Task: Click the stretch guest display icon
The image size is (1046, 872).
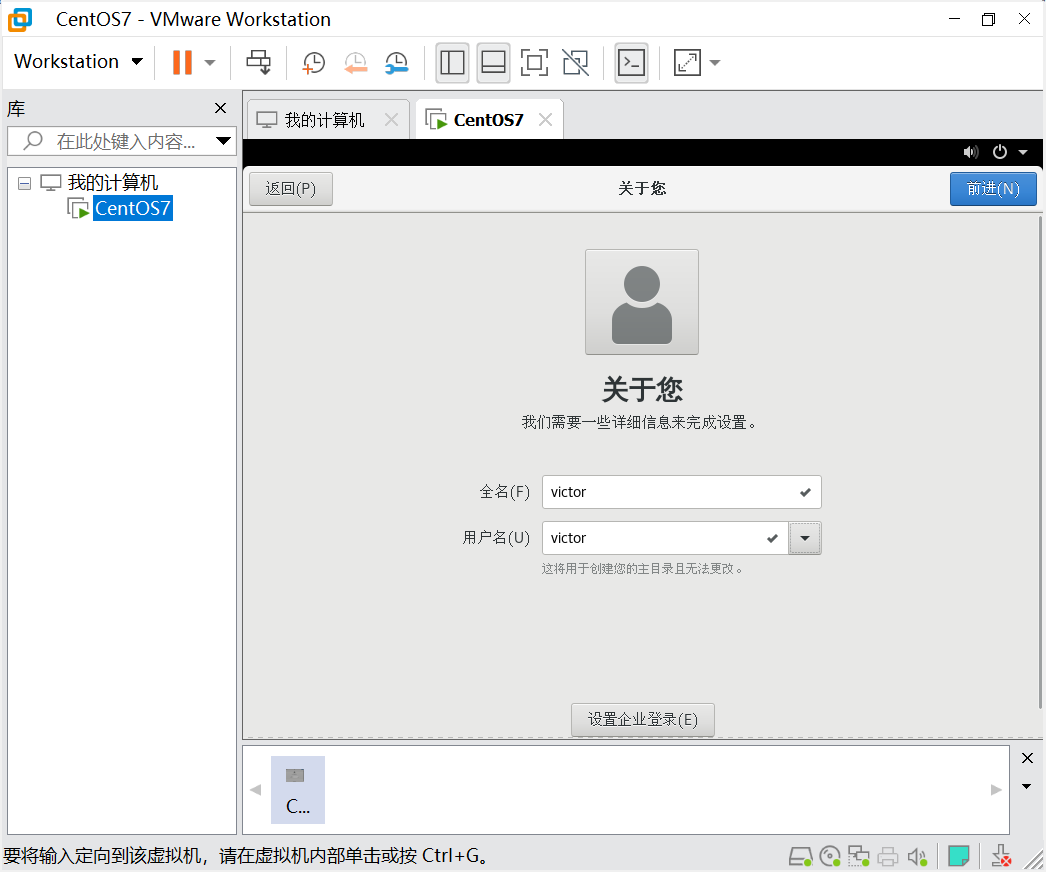Action: coord(687,63)
